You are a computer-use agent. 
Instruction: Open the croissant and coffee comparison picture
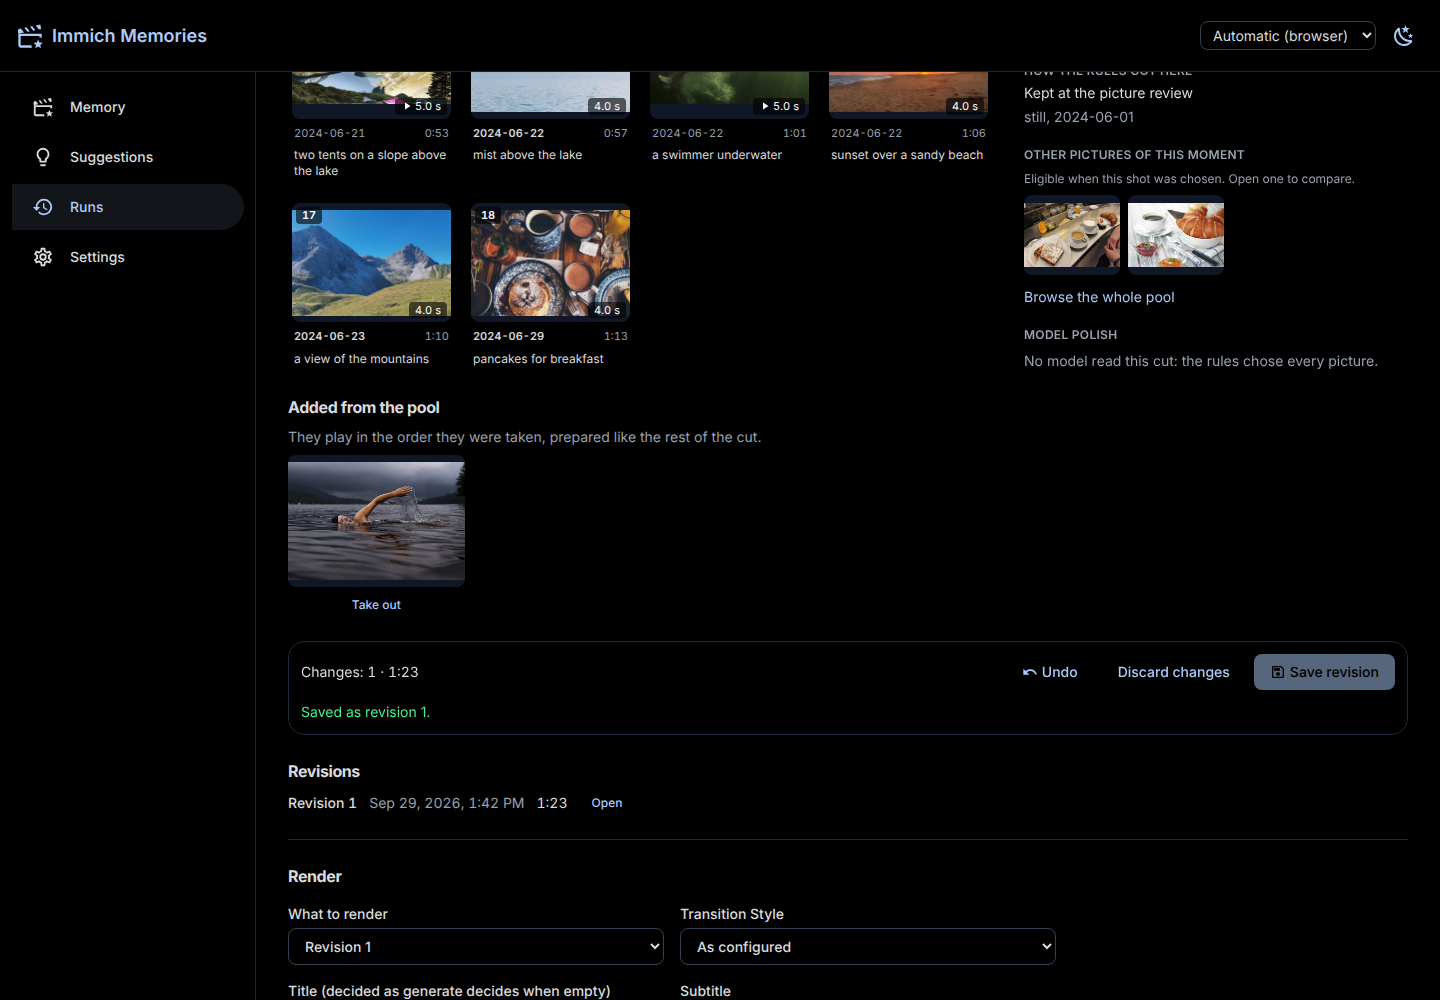pyautogui.click(x=1176, y=235)
